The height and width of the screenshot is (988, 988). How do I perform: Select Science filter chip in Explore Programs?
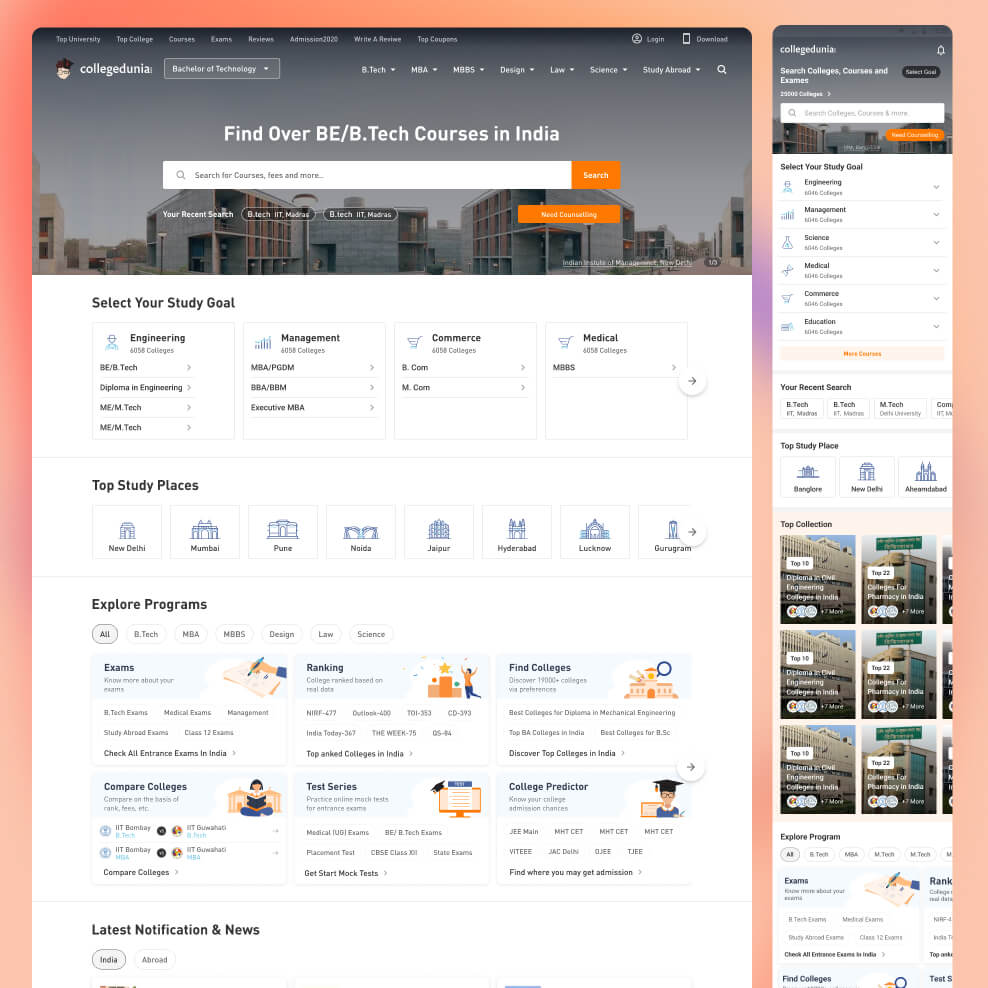(x=371, y=634)
